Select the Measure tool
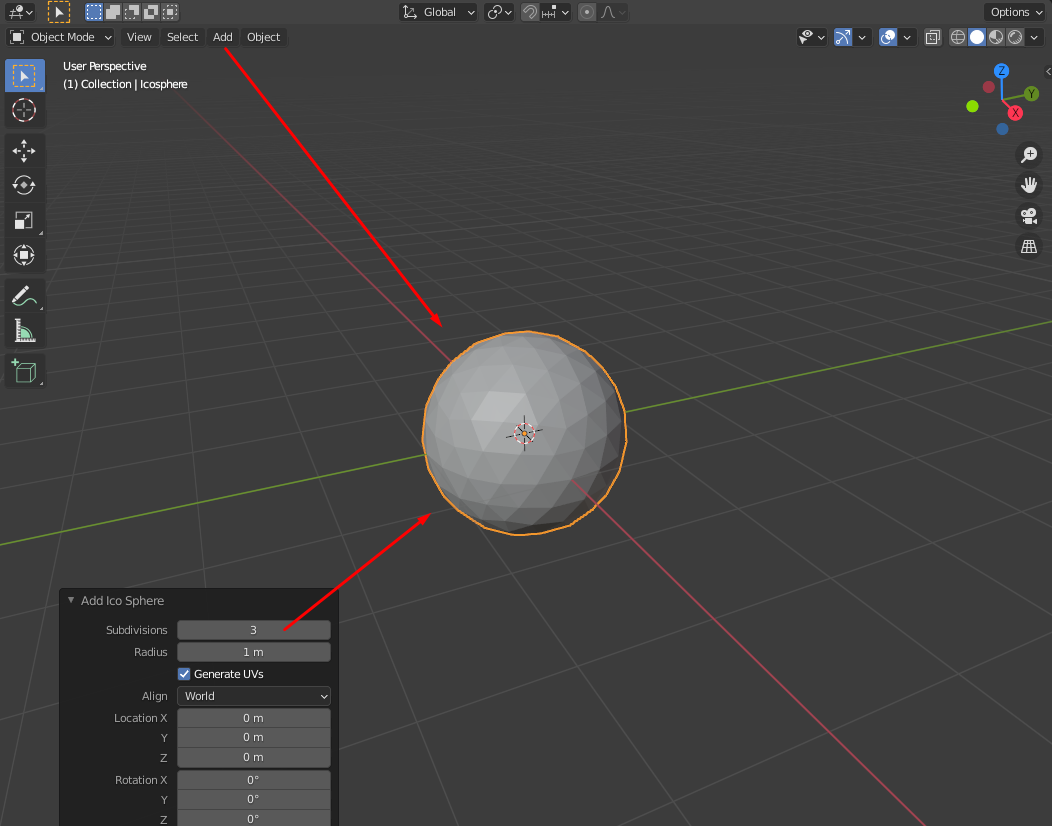Screen dimensions: 1052x826 [x=25, y=331]
